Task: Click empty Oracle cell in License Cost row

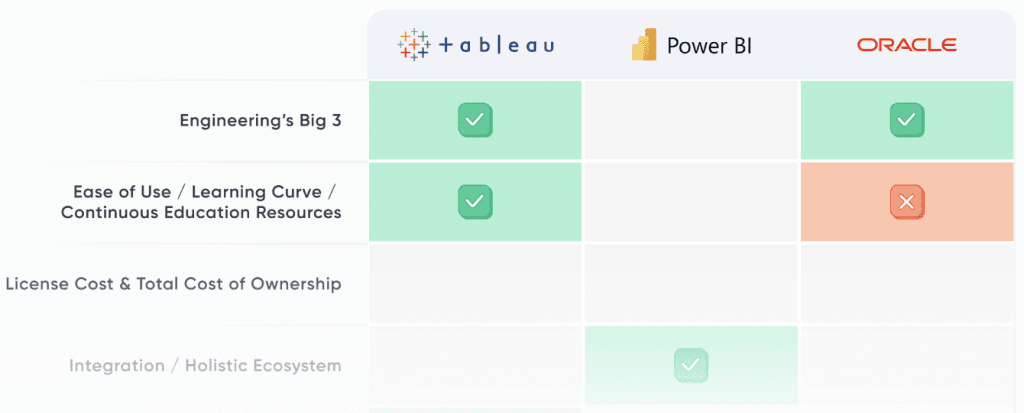Action: [x=906, y=284]
